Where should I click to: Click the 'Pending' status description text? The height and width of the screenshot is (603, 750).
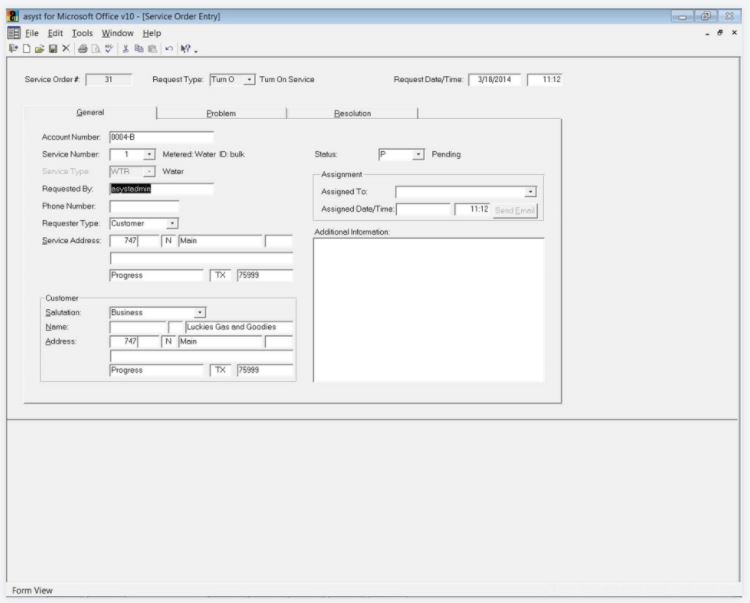(446, 154)
